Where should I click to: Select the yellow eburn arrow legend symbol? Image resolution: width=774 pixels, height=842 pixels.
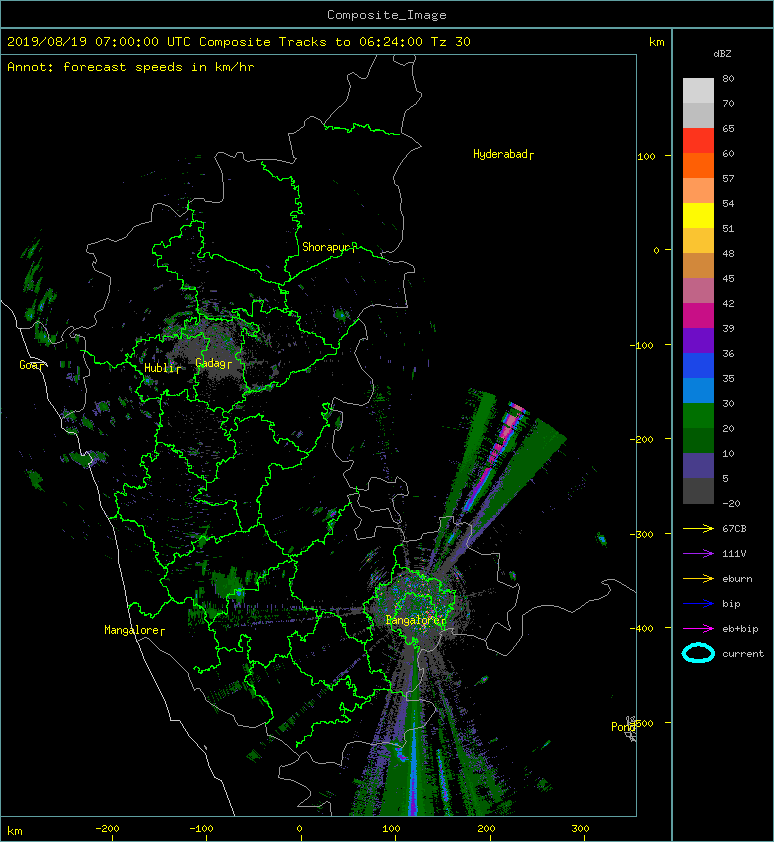click(698, 579)
